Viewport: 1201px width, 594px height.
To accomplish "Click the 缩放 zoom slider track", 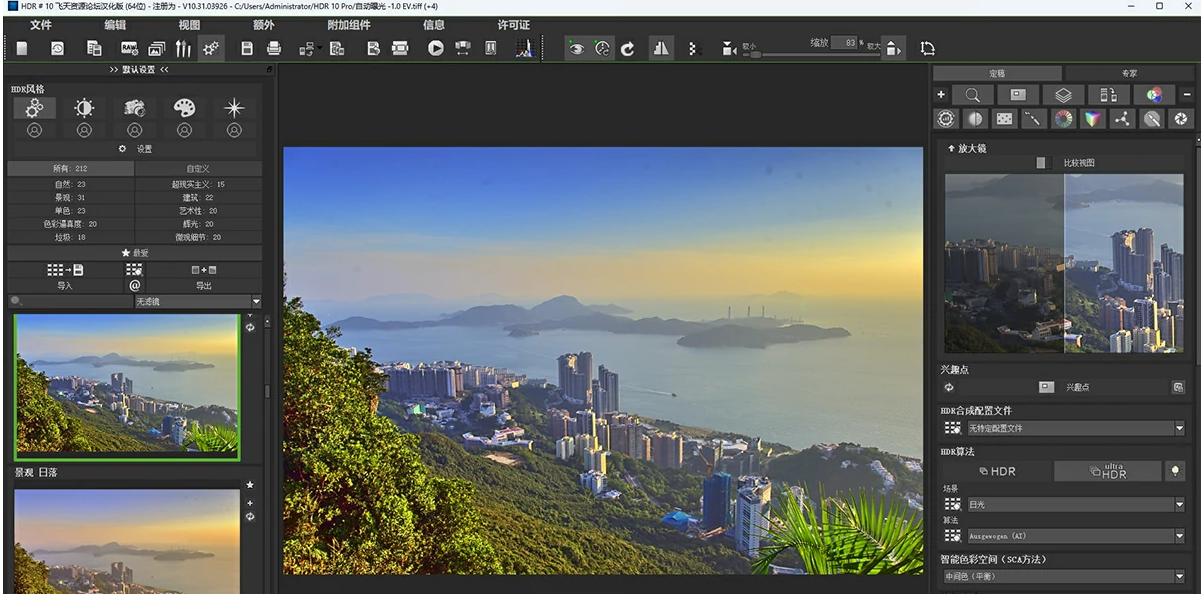I will coord(811,54).
